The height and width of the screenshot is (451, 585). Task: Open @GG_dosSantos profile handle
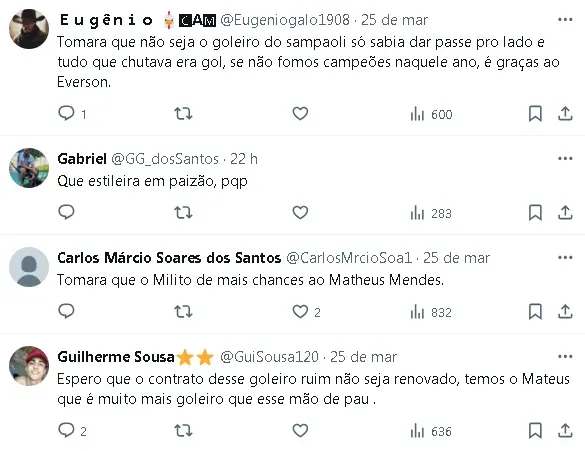[165, 159]
